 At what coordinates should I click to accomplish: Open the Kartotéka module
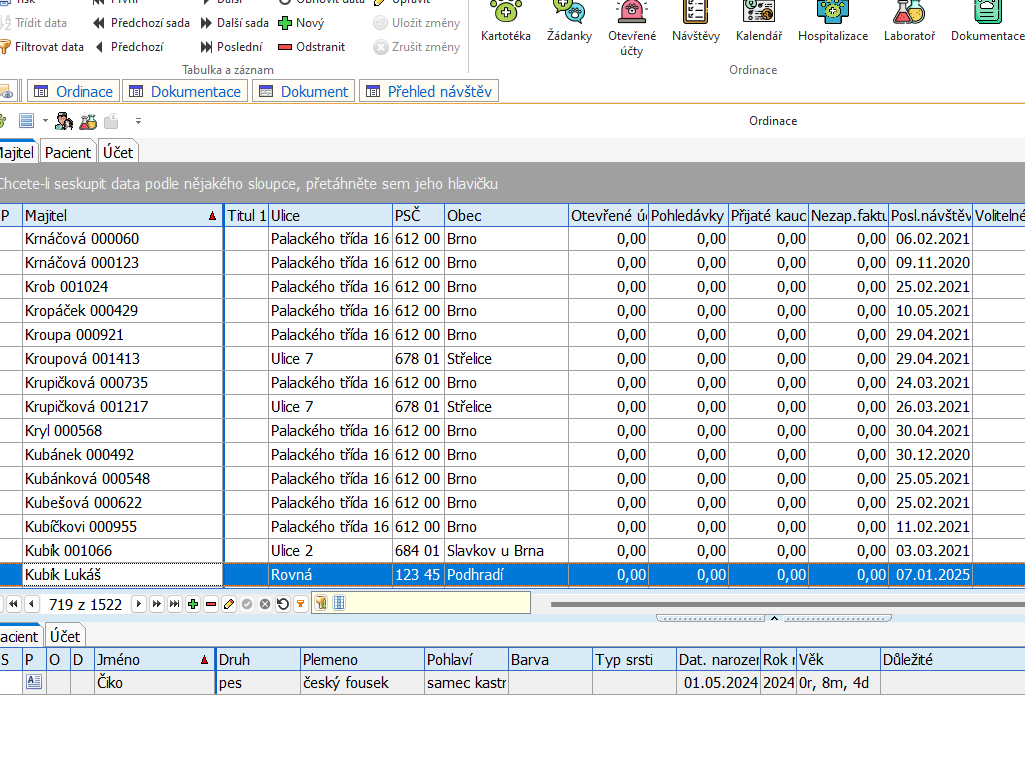[505, 23]
